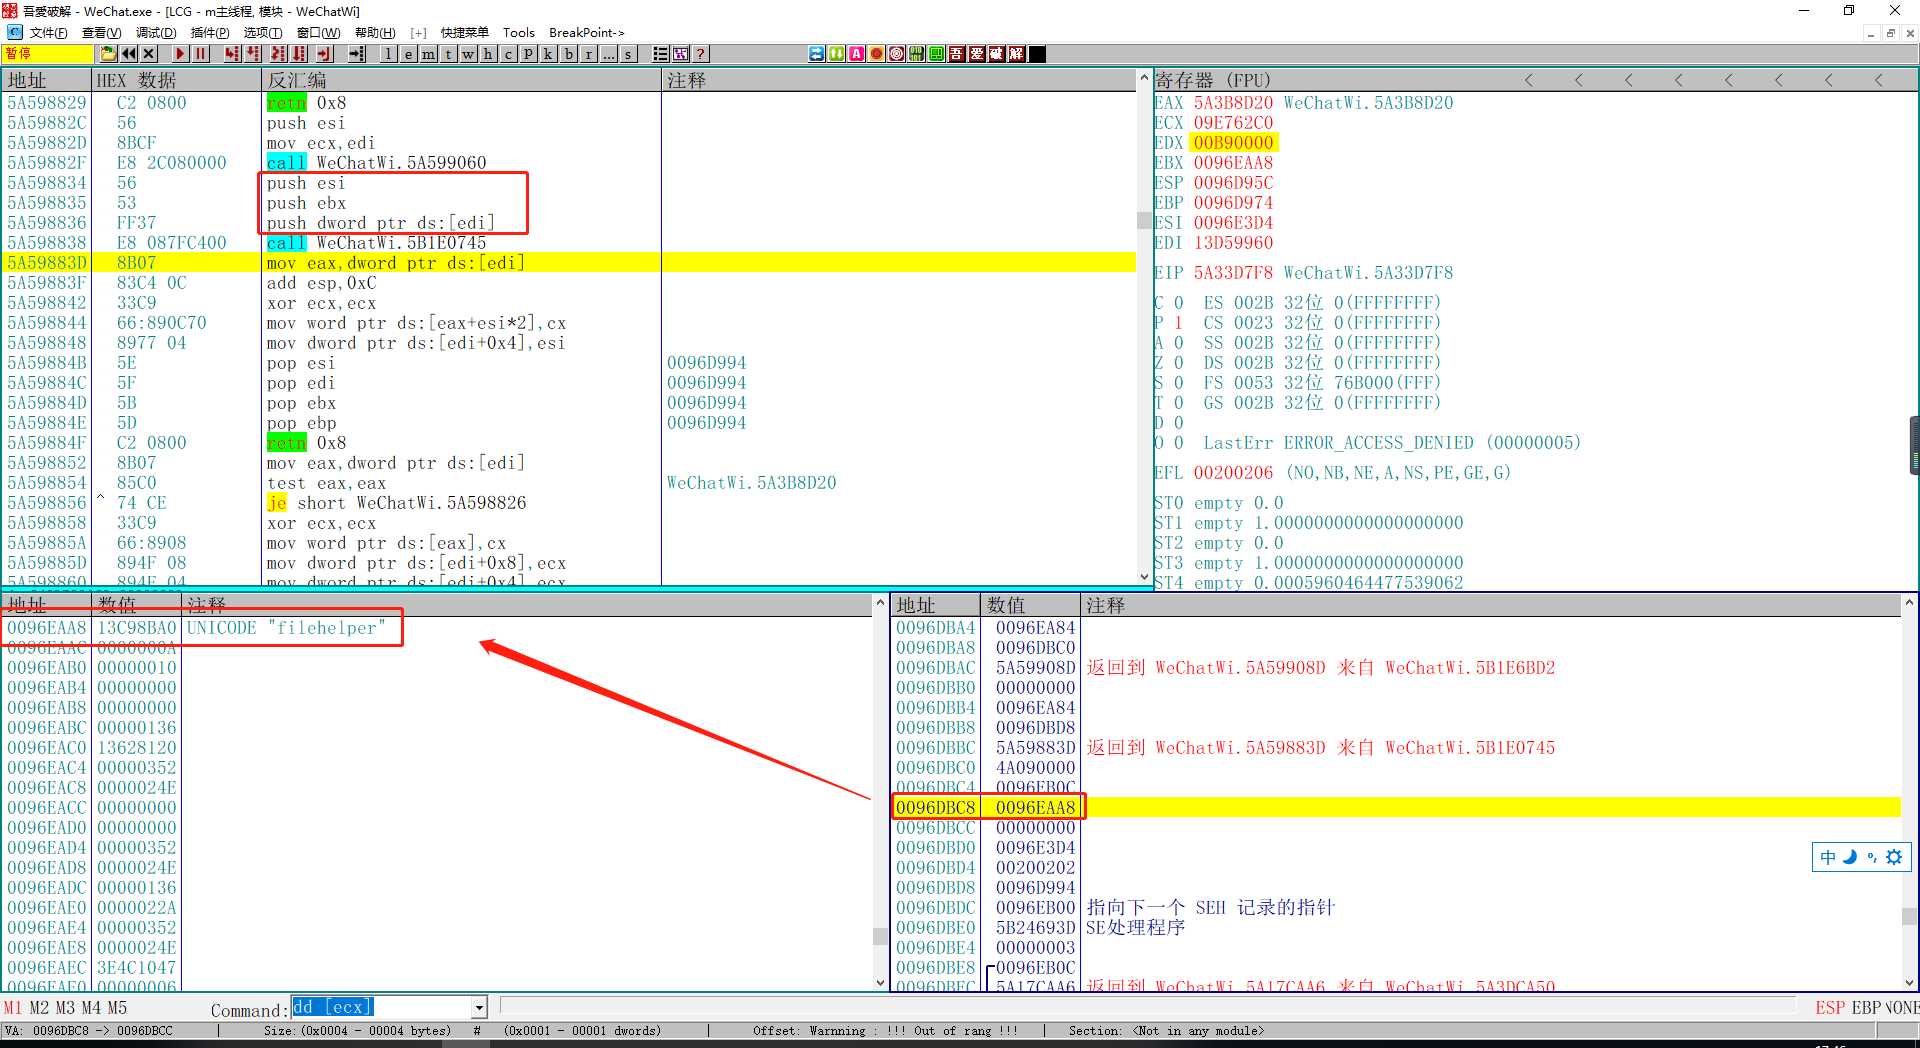Switch to memory dump tab M2
Screen dimensions: 1920x1048
(x=39, y=1007)
